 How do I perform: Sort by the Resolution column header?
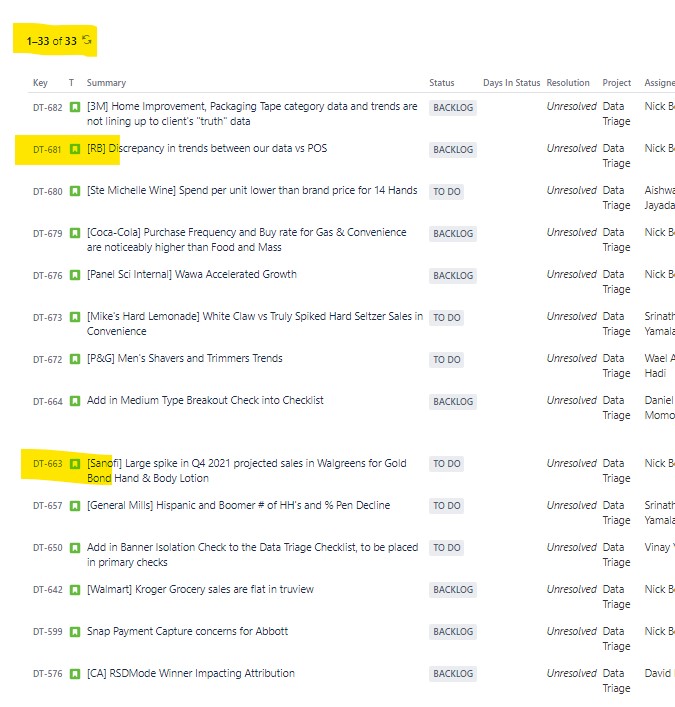tap(568, 83)
